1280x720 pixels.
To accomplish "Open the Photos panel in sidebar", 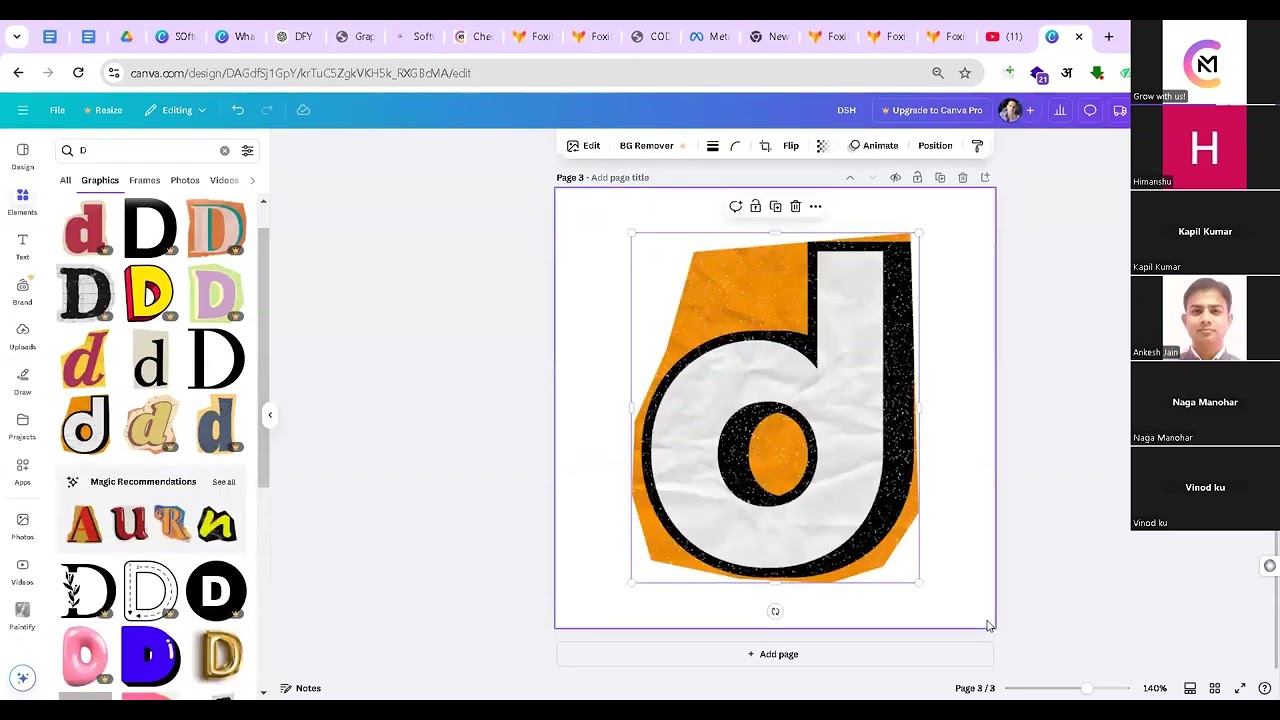I will tap(22, 527).
